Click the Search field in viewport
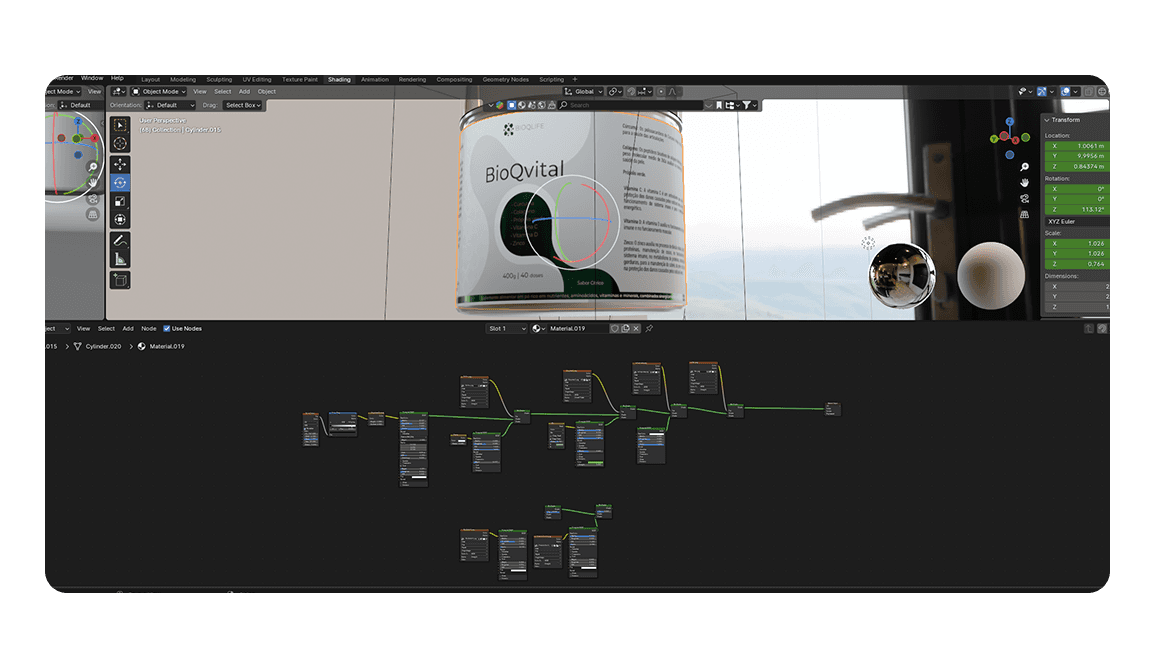The image size is (1153, 668). click(x=631, y=105)
